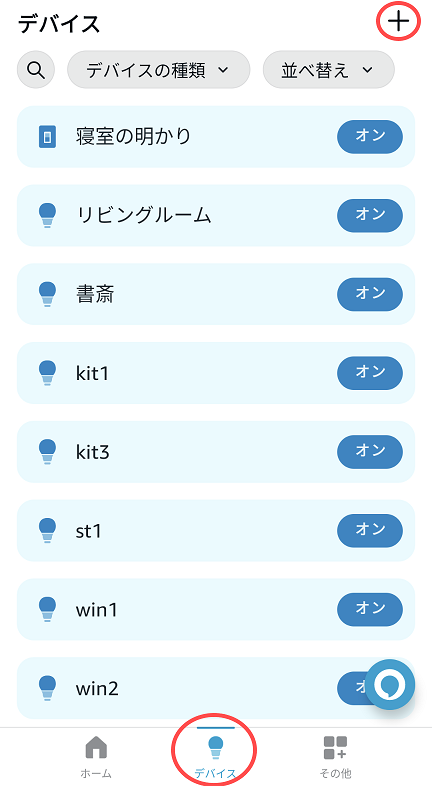This screenshot has height=786, width=432.
Task: Tap the Alexa voice assistant bubble
Action: [390, 684]
